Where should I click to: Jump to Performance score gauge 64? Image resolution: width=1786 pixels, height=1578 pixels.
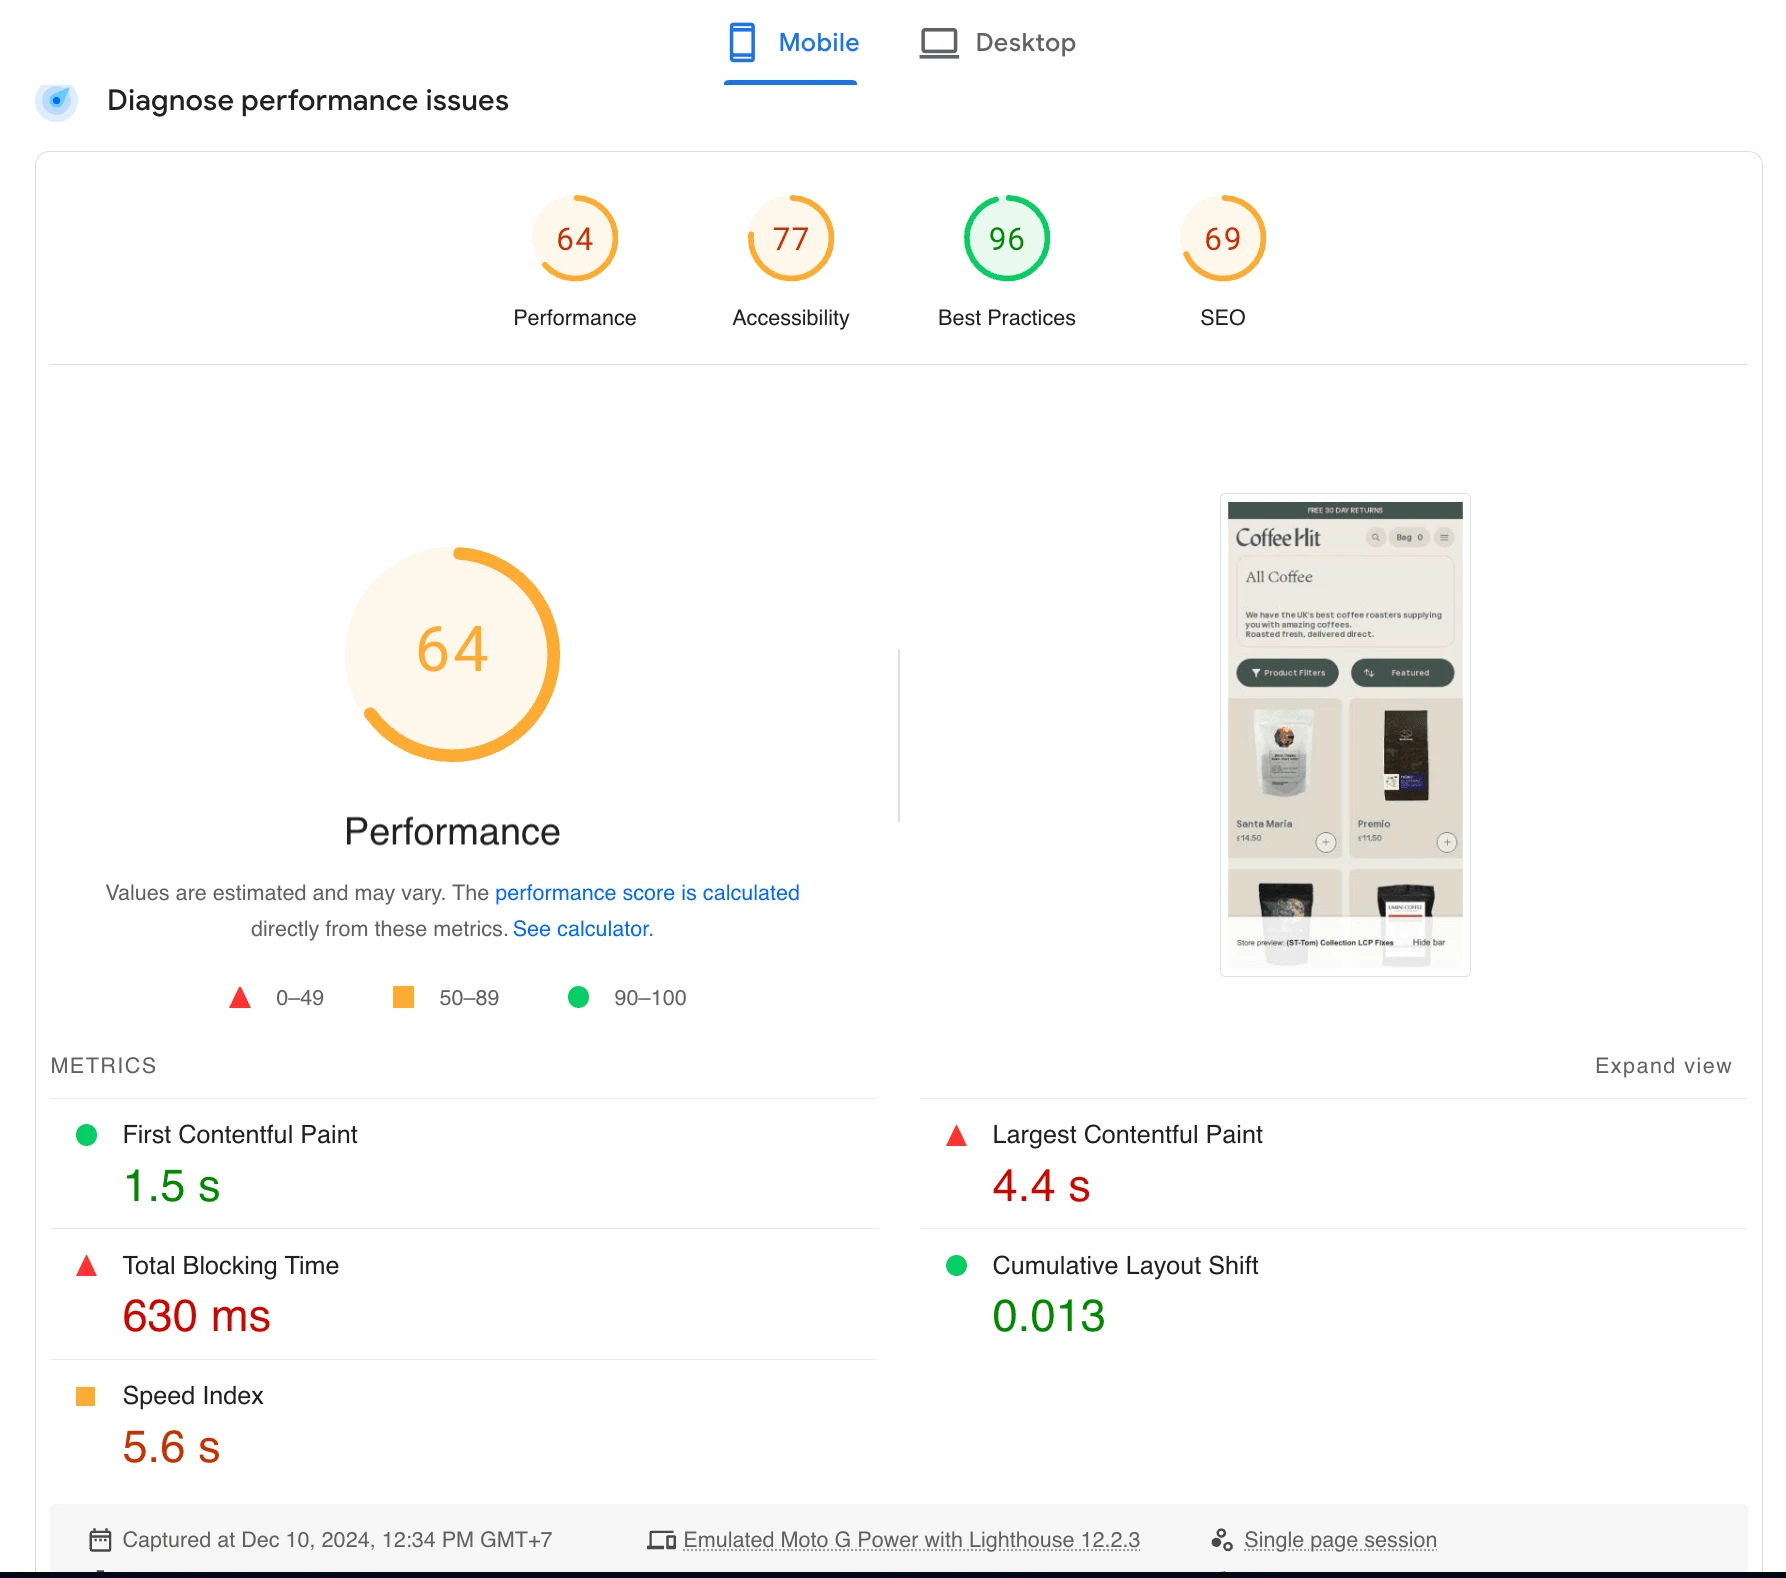point(575,238)
